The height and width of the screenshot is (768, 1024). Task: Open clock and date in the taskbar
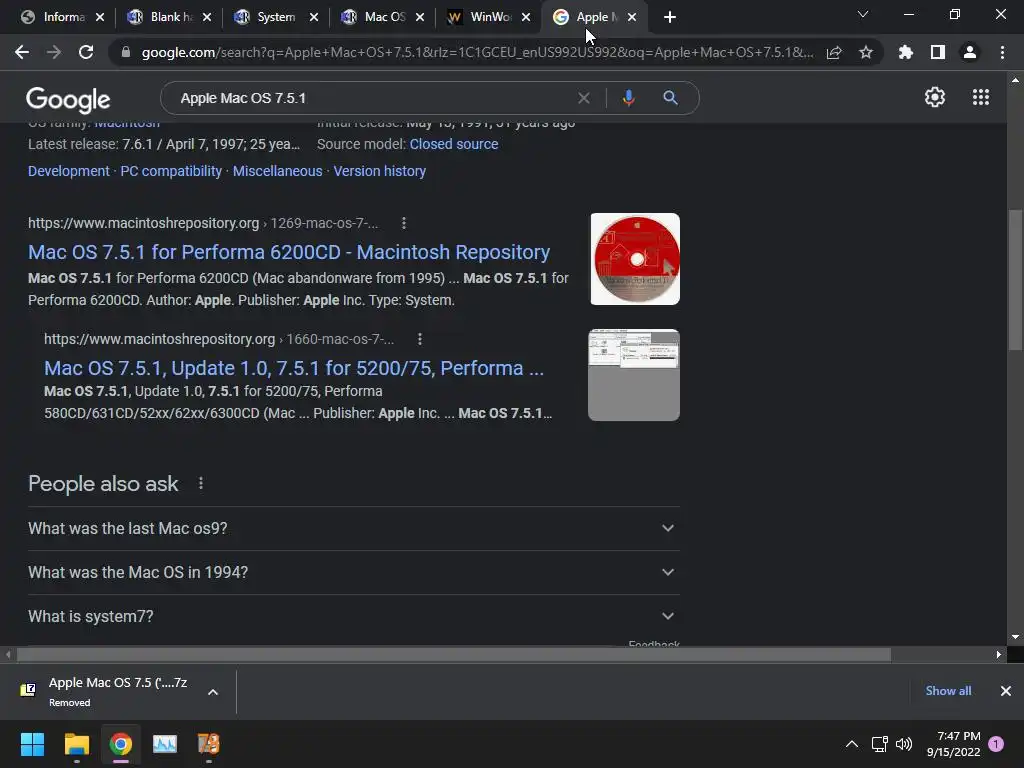click(953, 744)
